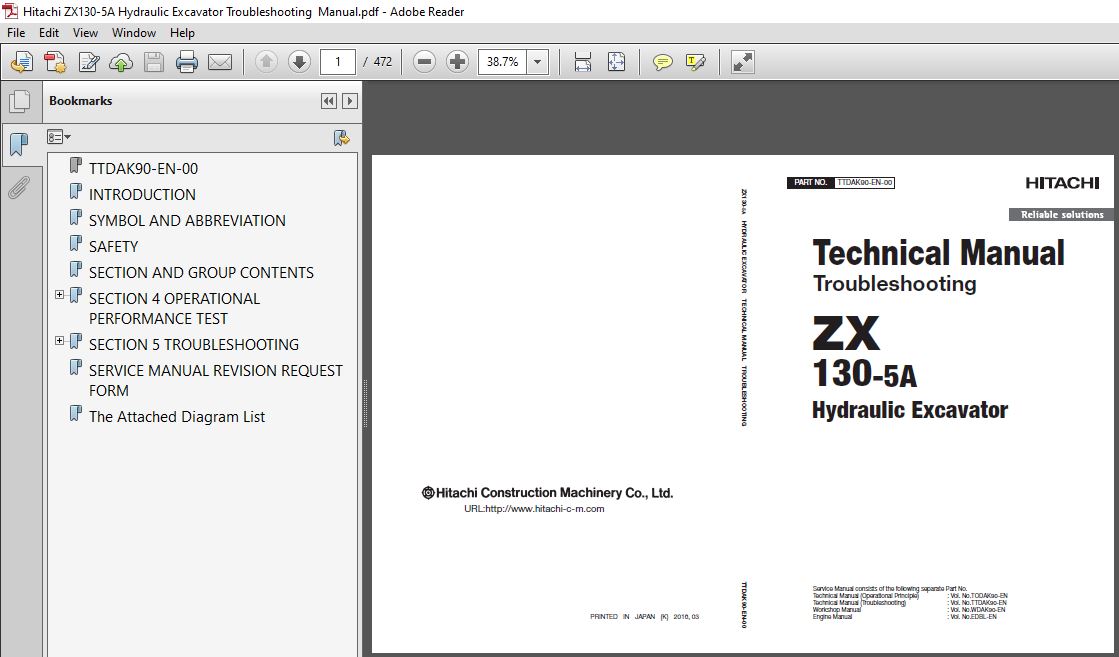Select SECTION 5 TROUBLESHOOTING bookmark
Screen dimensions: 1119x657
point(193,345)
